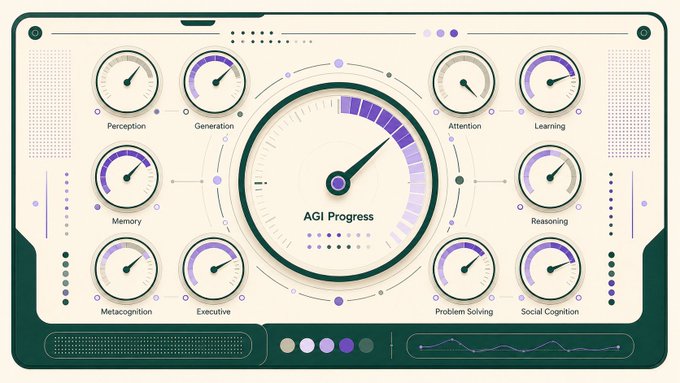
Task: Click the top-right corner screw button
Action: (x=644, y=33)
